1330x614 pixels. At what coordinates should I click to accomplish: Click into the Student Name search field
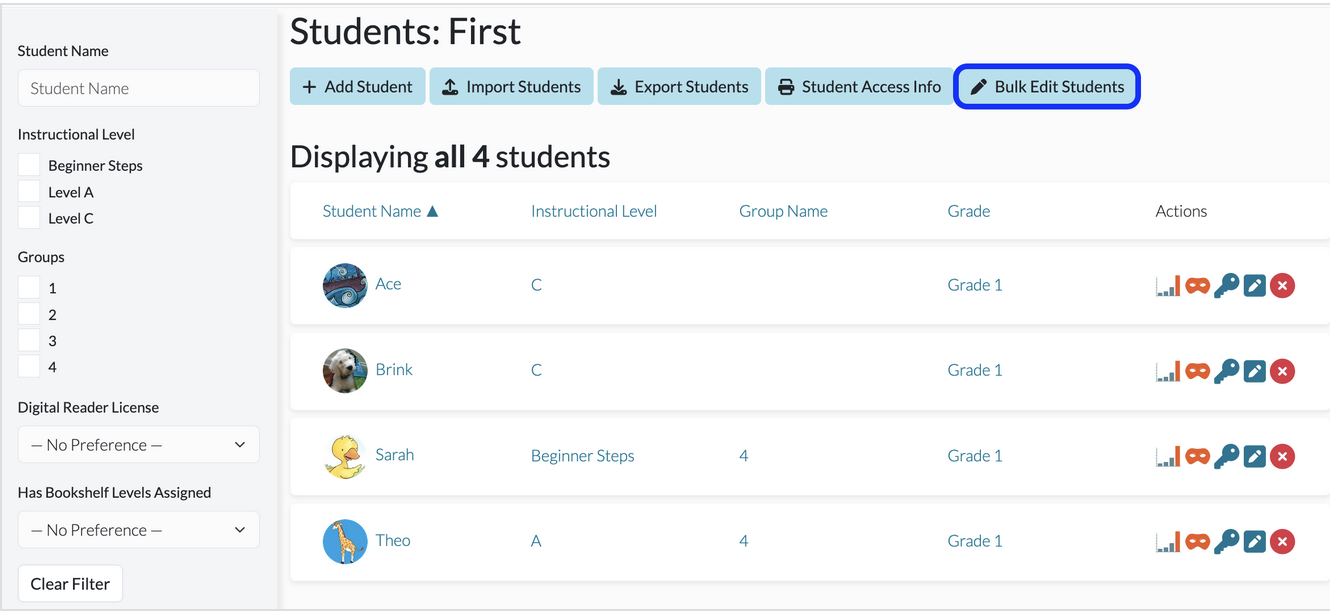138,88
